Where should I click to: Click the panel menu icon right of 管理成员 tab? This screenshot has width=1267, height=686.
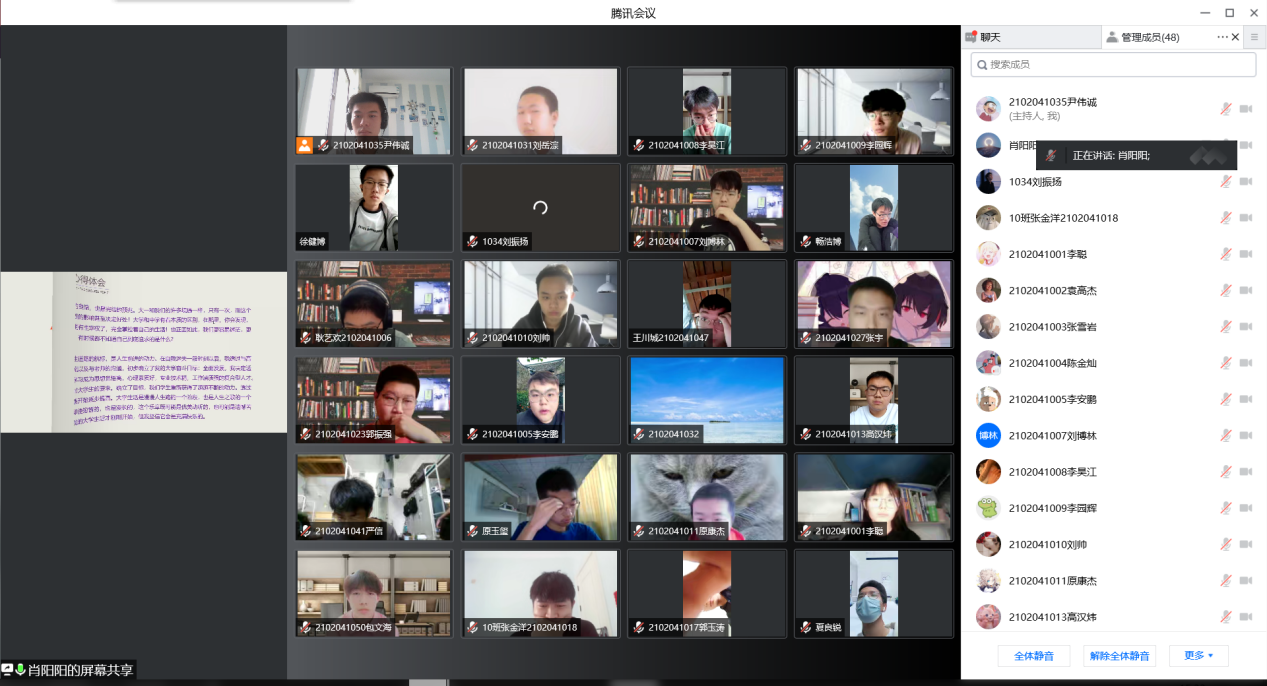pyautogui.click(x=1254, y=37)
